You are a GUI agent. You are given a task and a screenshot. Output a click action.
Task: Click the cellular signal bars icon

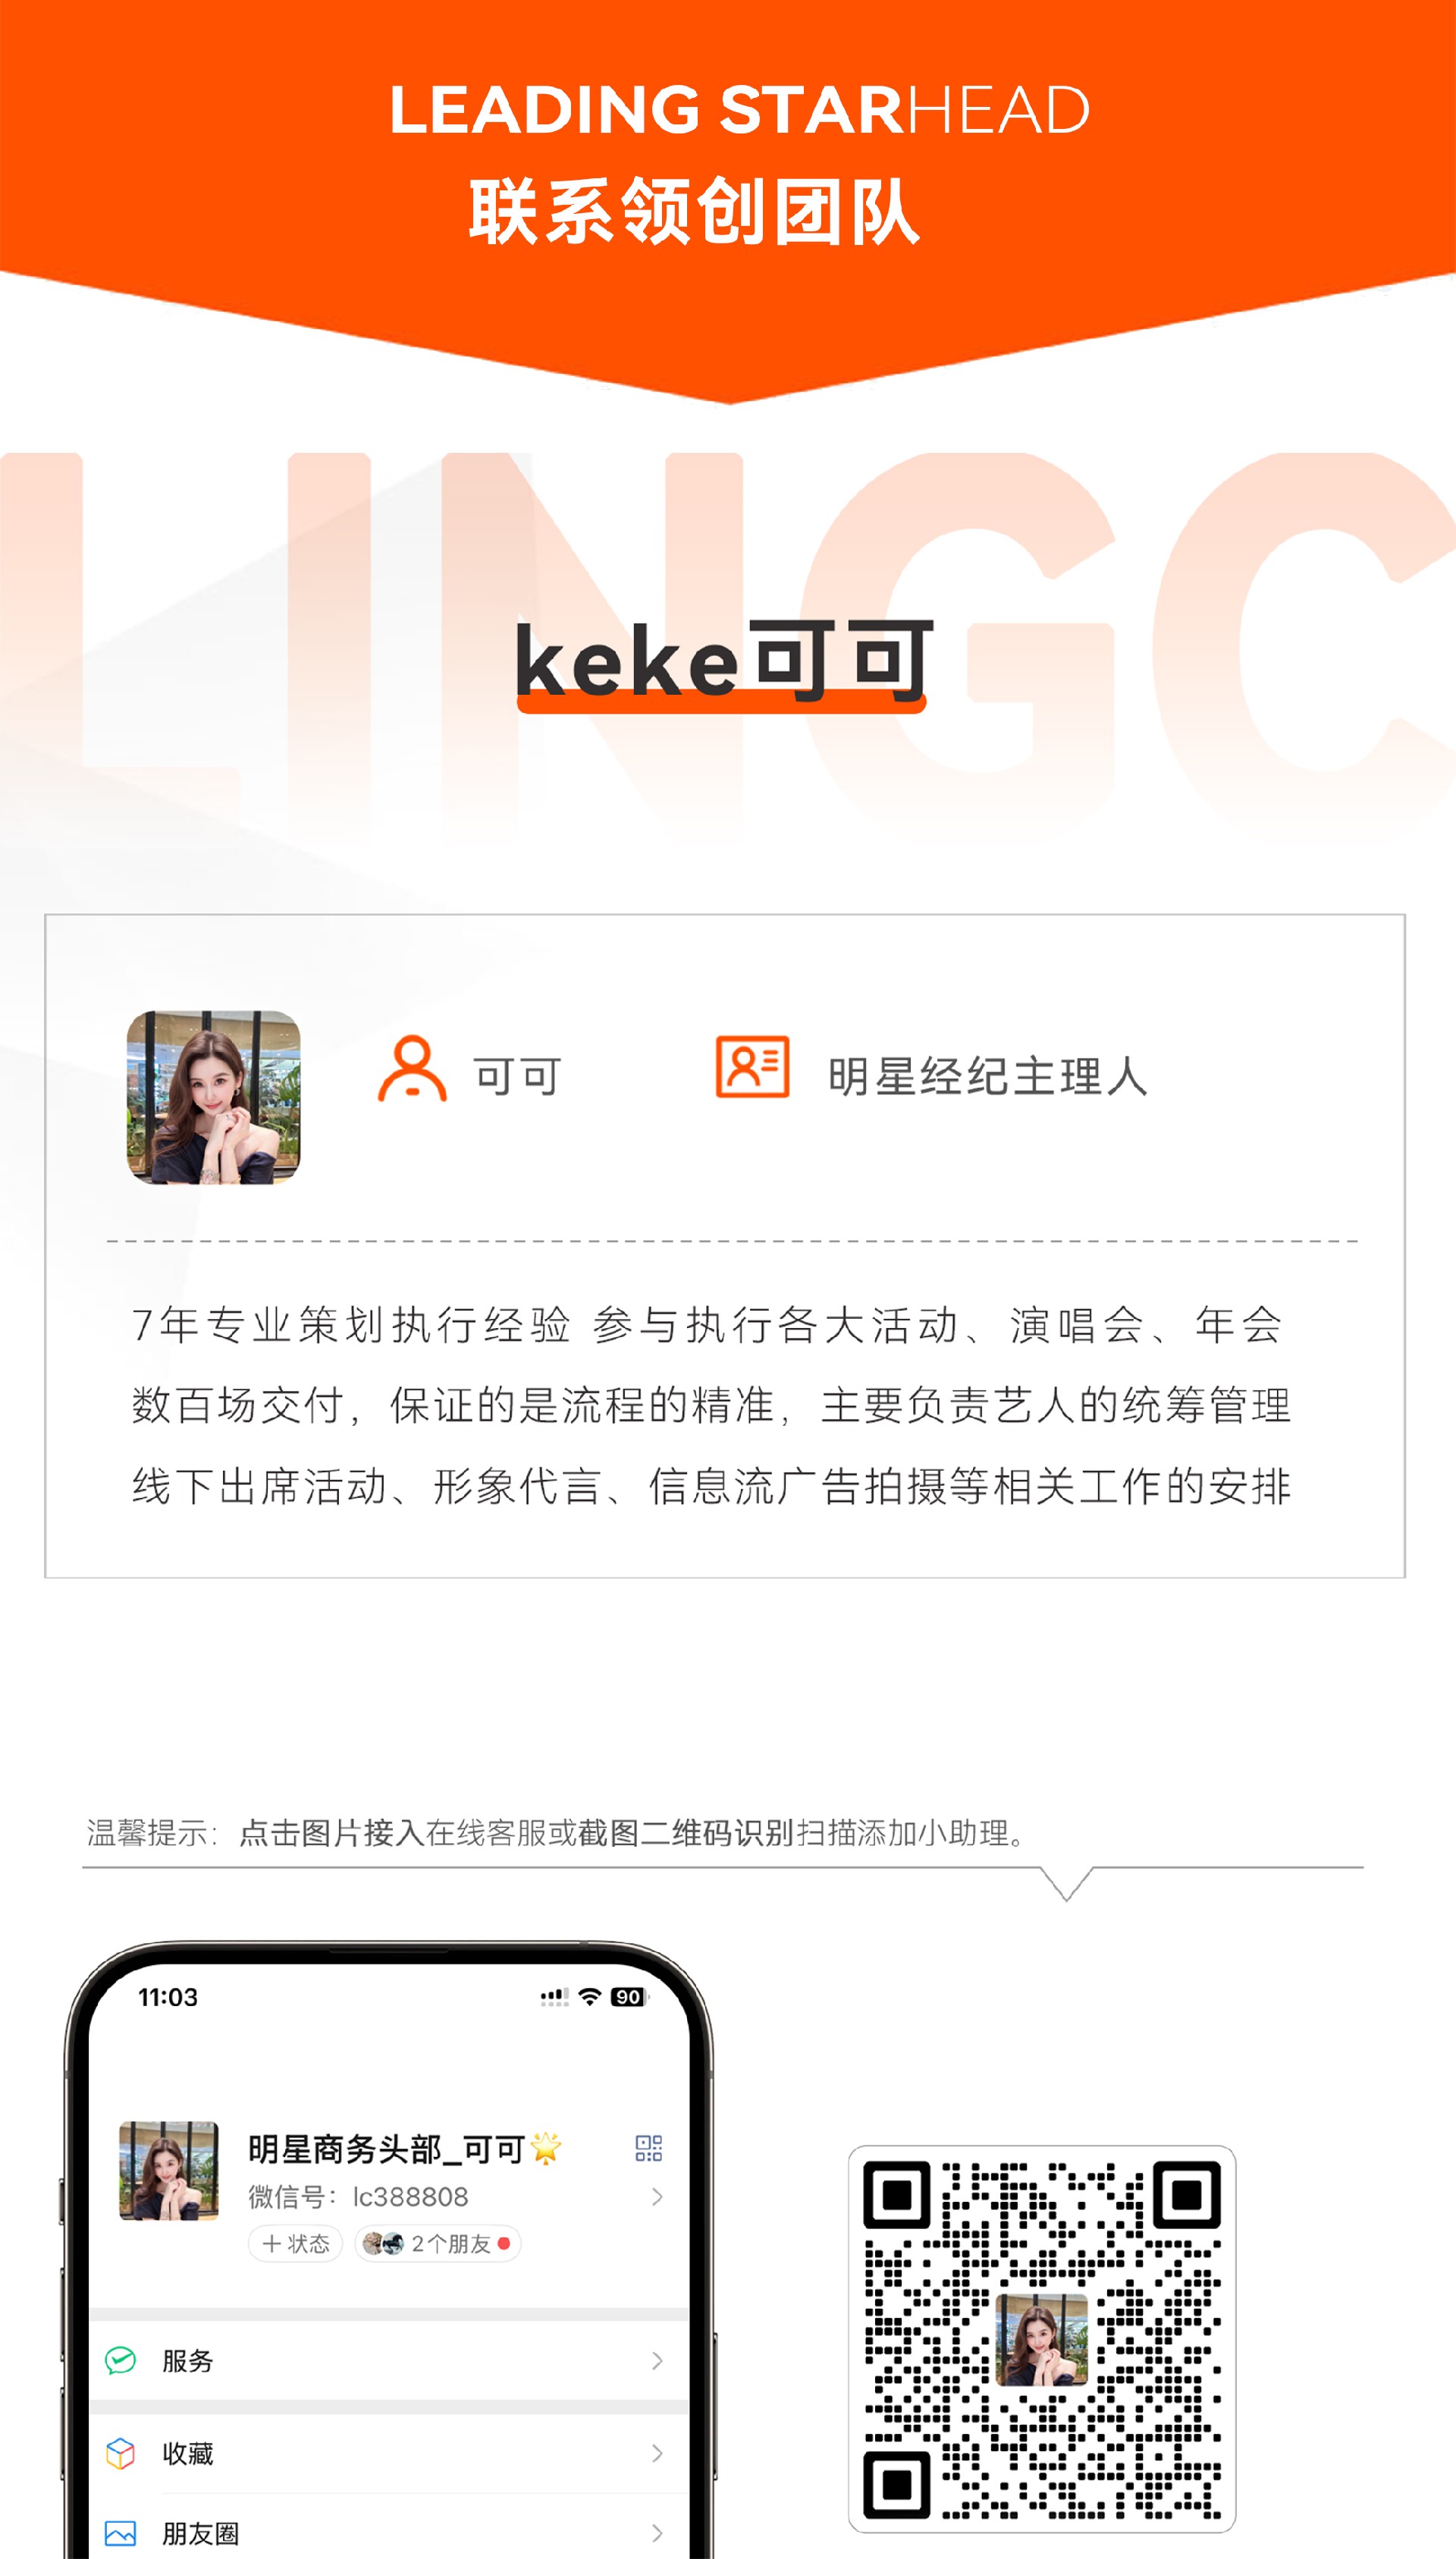tap(554, 1997)
